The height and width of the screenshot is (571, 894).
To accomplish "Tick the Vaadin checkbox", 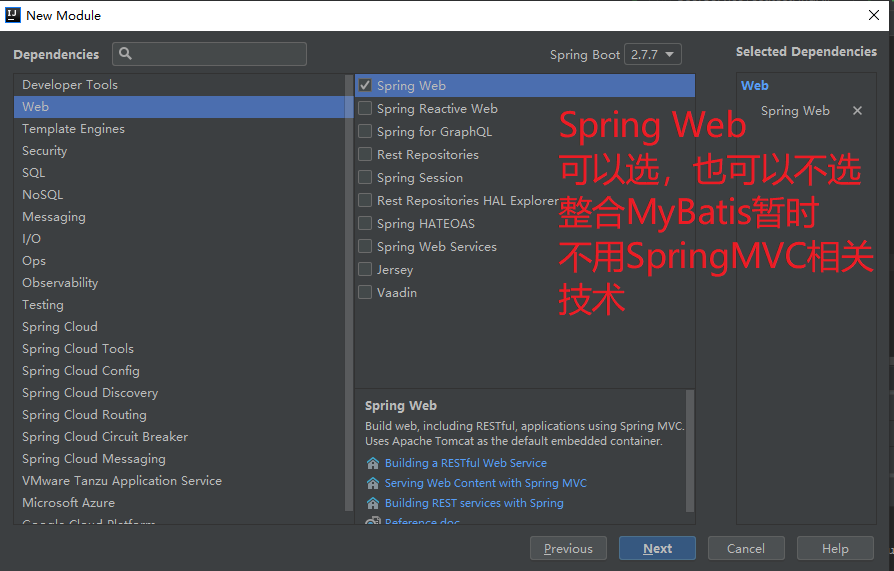I will point(365,293).
